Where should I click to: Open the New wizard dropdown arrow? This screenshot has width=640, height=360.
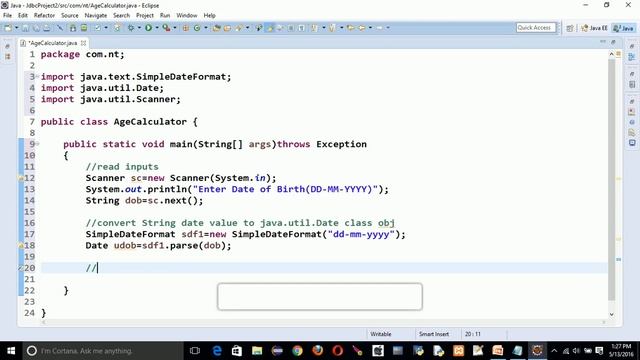click(x=17, y=28)
